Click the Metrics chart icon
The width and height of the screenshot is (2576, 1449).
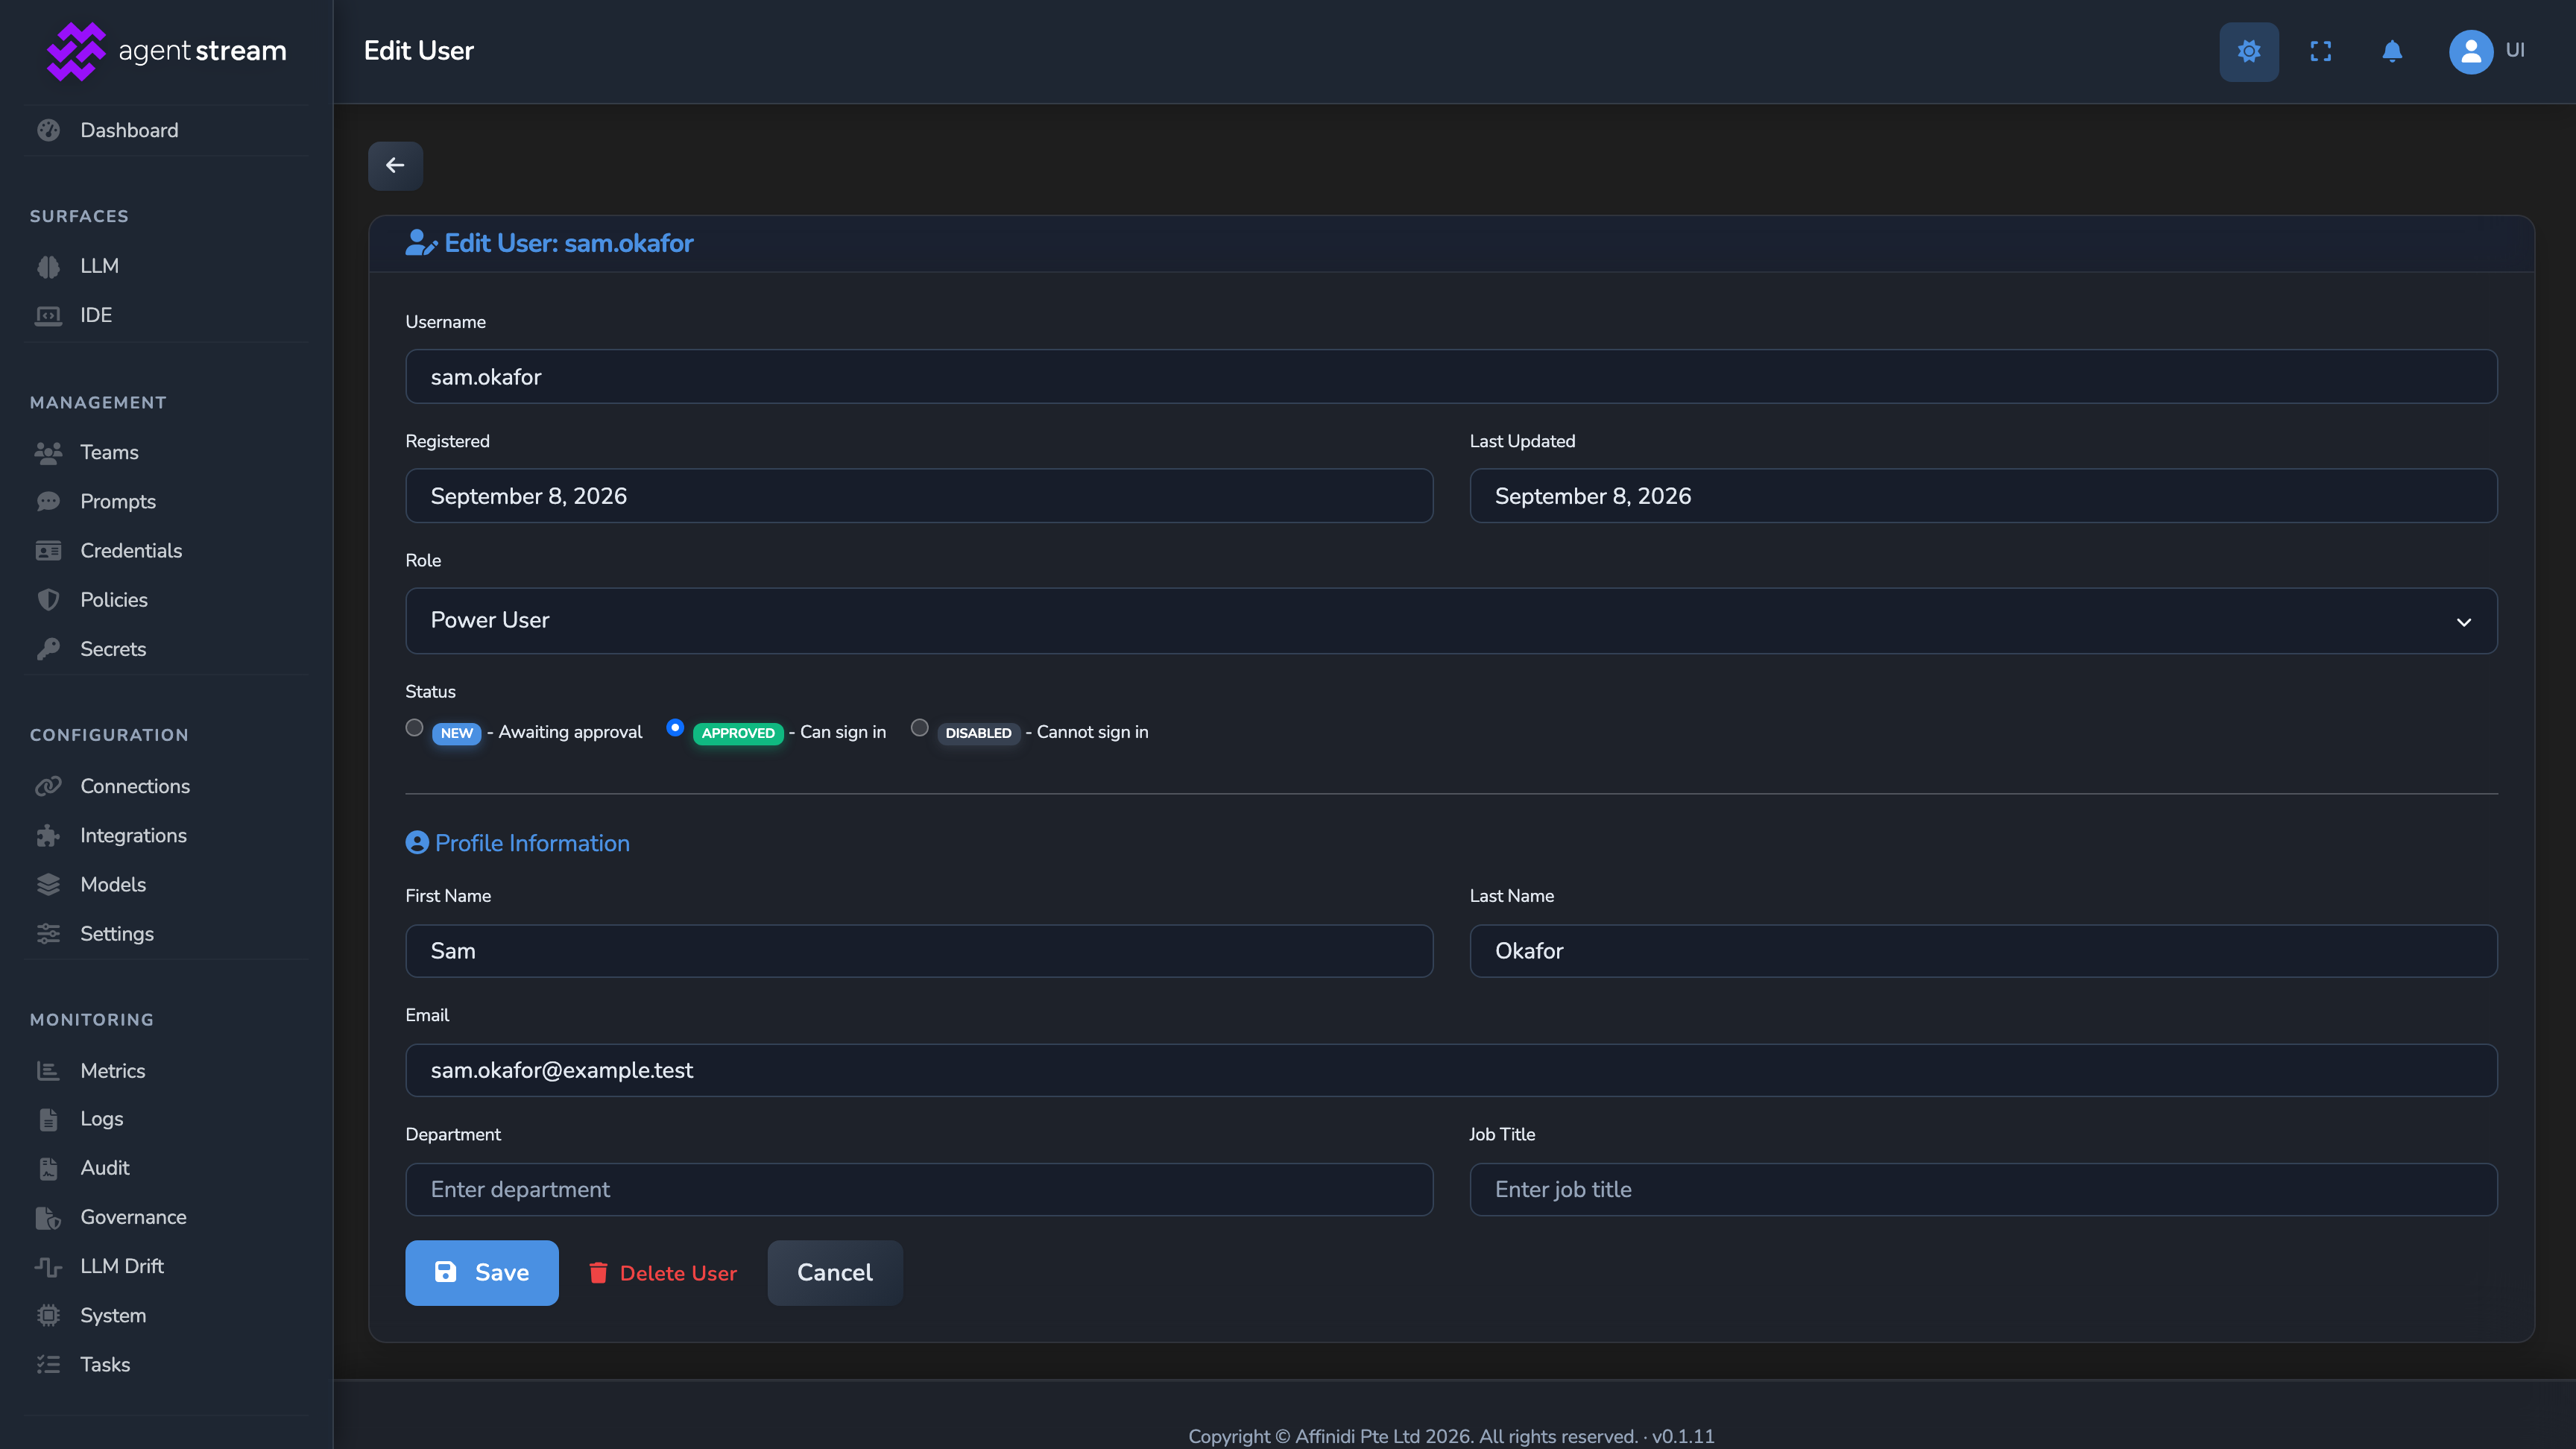48,1070
